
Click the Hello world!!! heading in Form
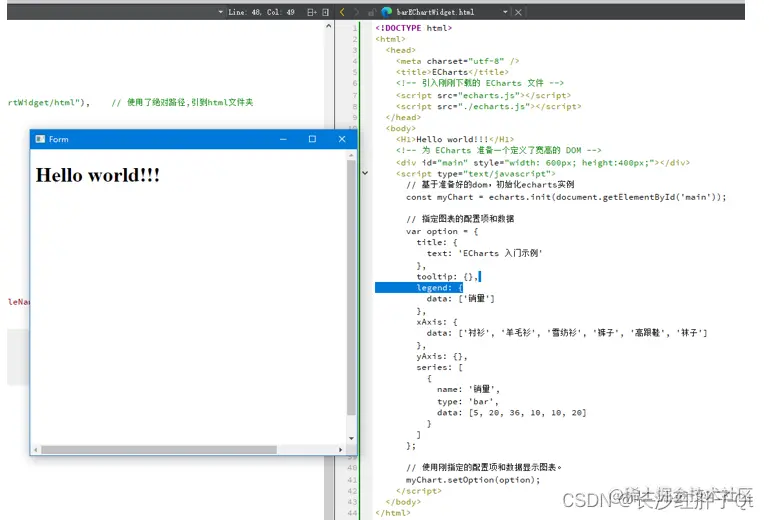(98, 175)
